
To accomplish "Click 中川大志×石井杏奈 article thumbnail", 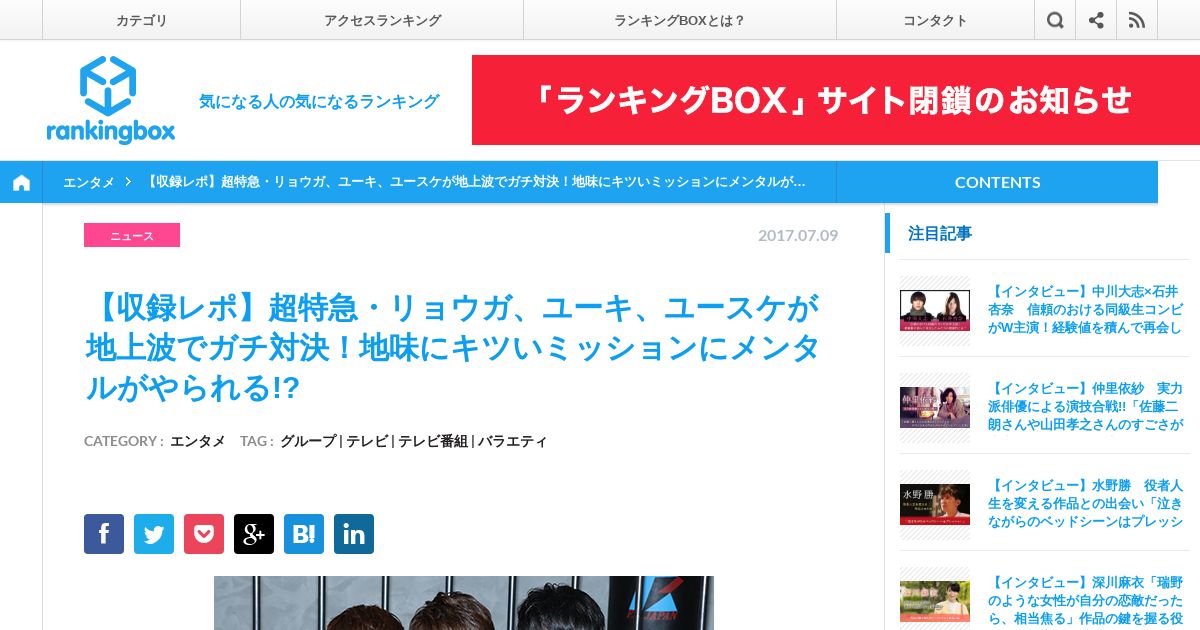I will [935, 310].
